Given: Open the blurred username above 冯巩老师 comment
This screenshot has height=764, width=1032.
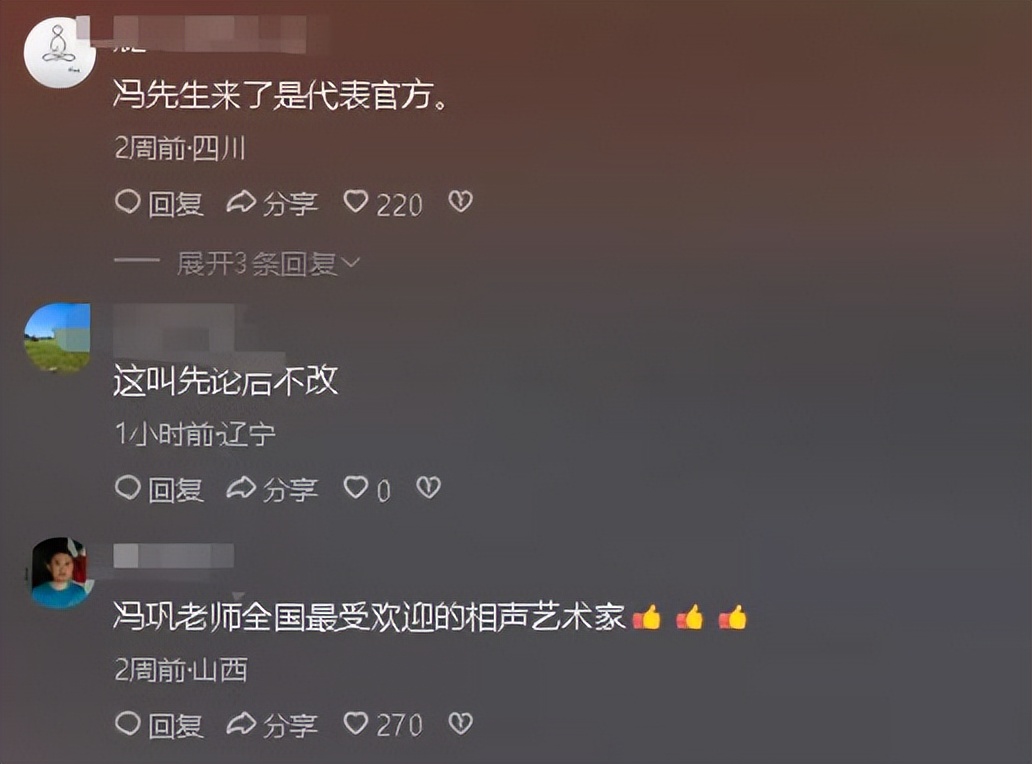Looking at the screenshot, I should click(174, 555).
